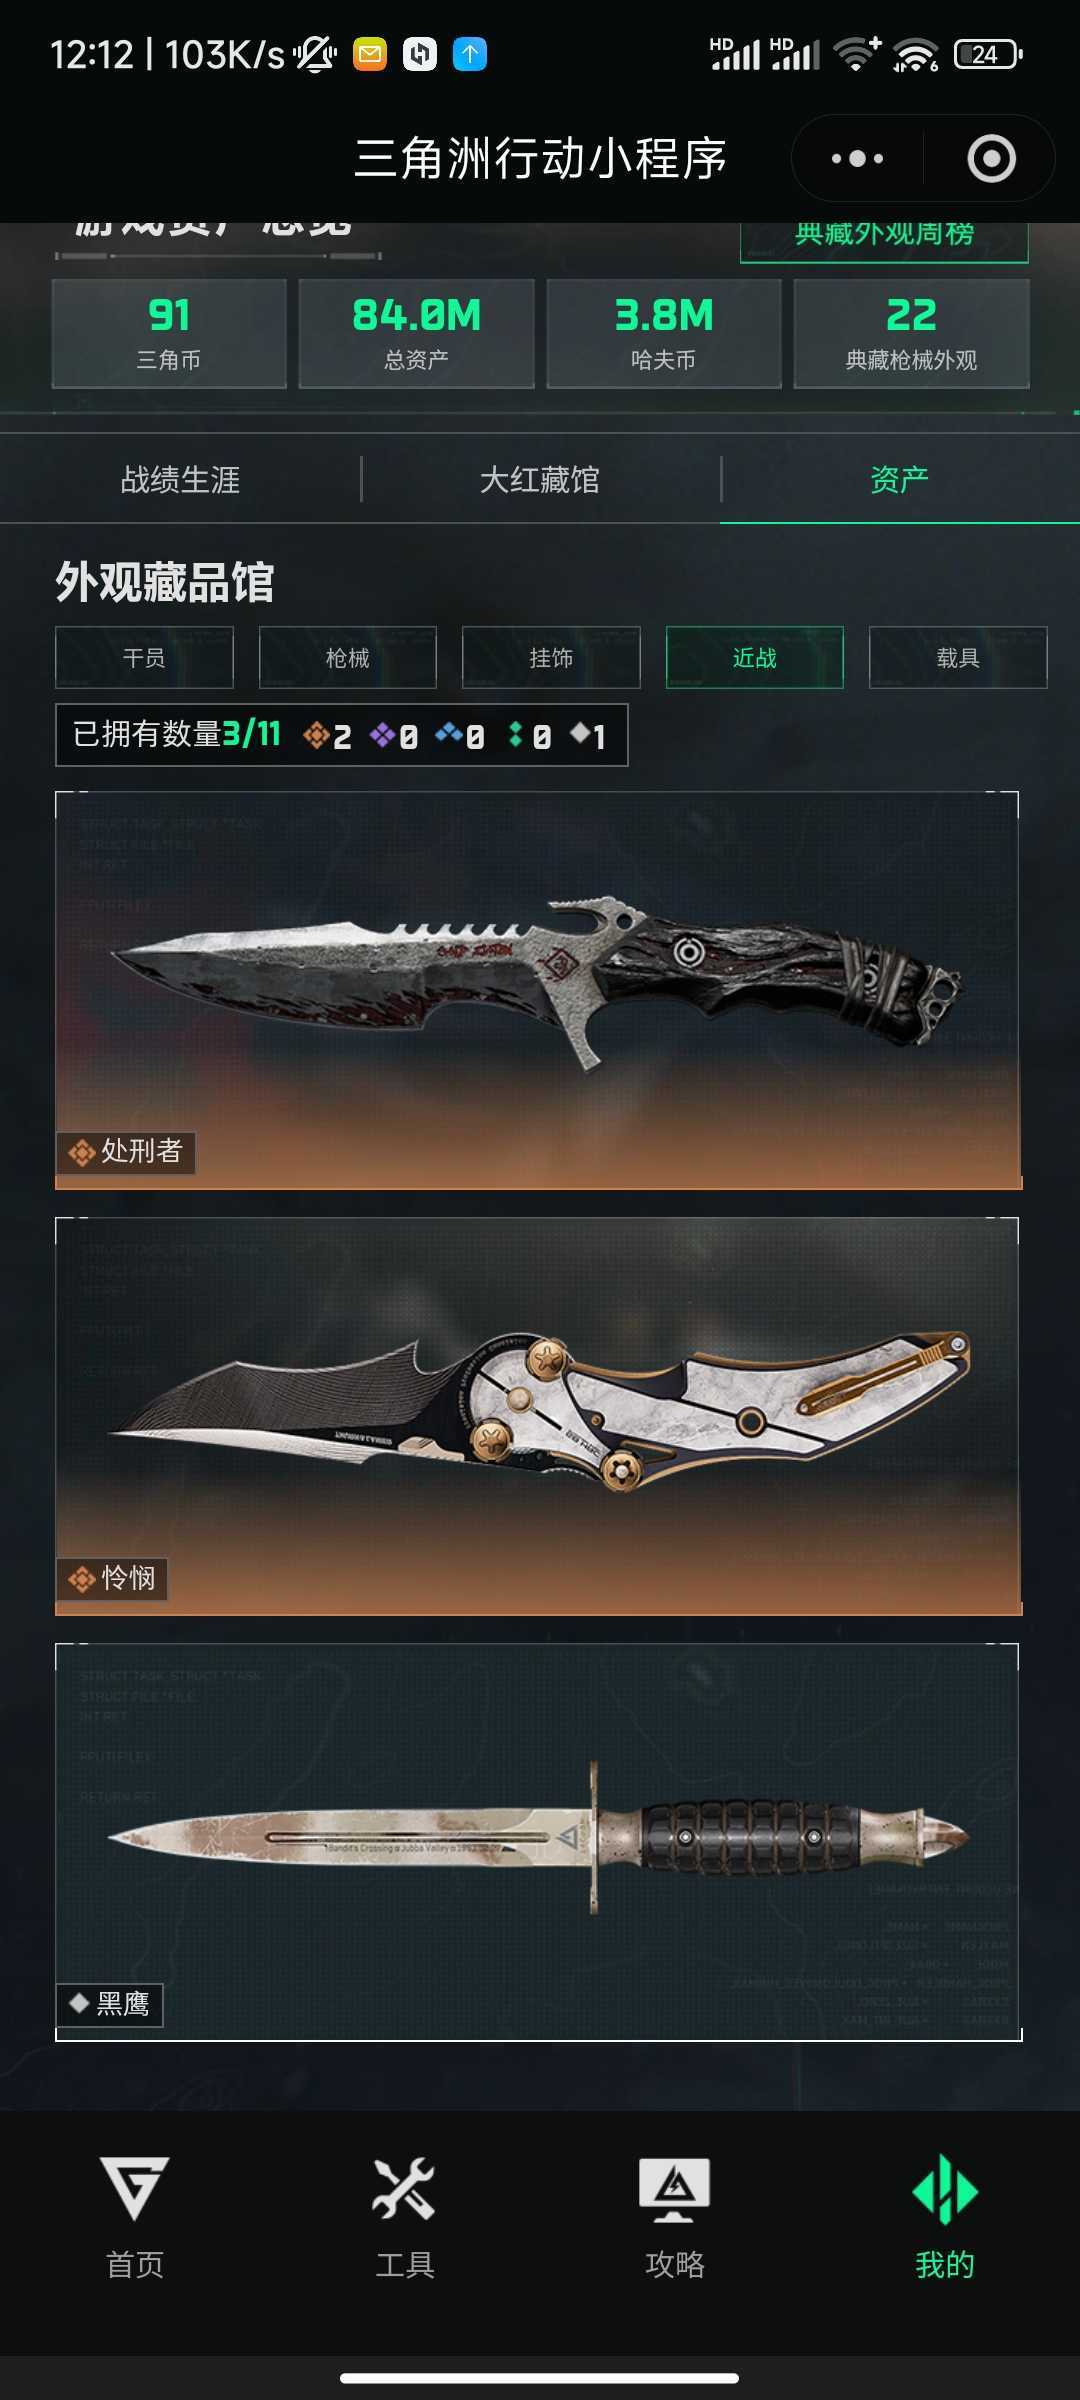1080x2400 pixels.
Task: Open the 黑鹰 dagger skin card
Action: pos(538,1842)
